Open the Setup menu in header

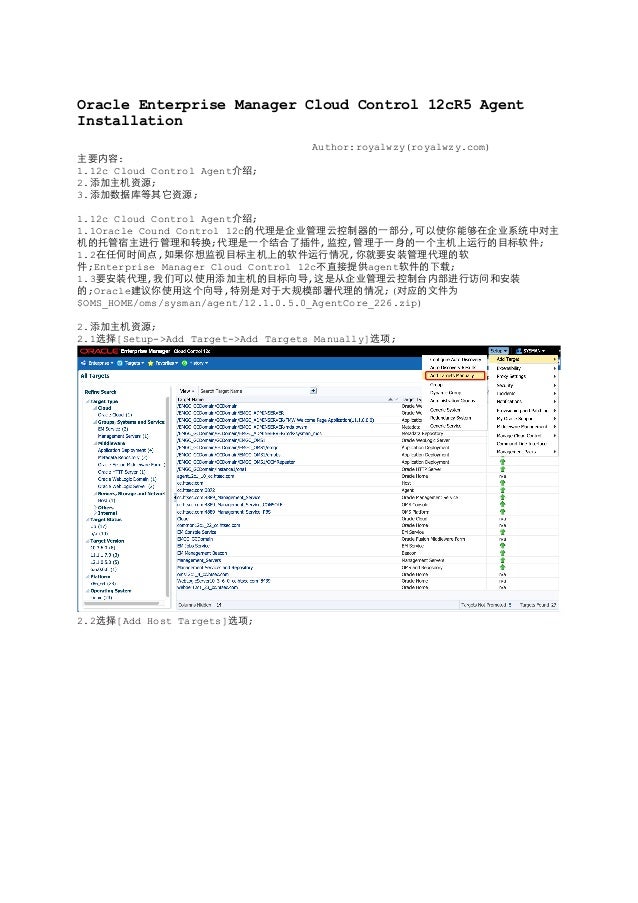coord(499,350)
